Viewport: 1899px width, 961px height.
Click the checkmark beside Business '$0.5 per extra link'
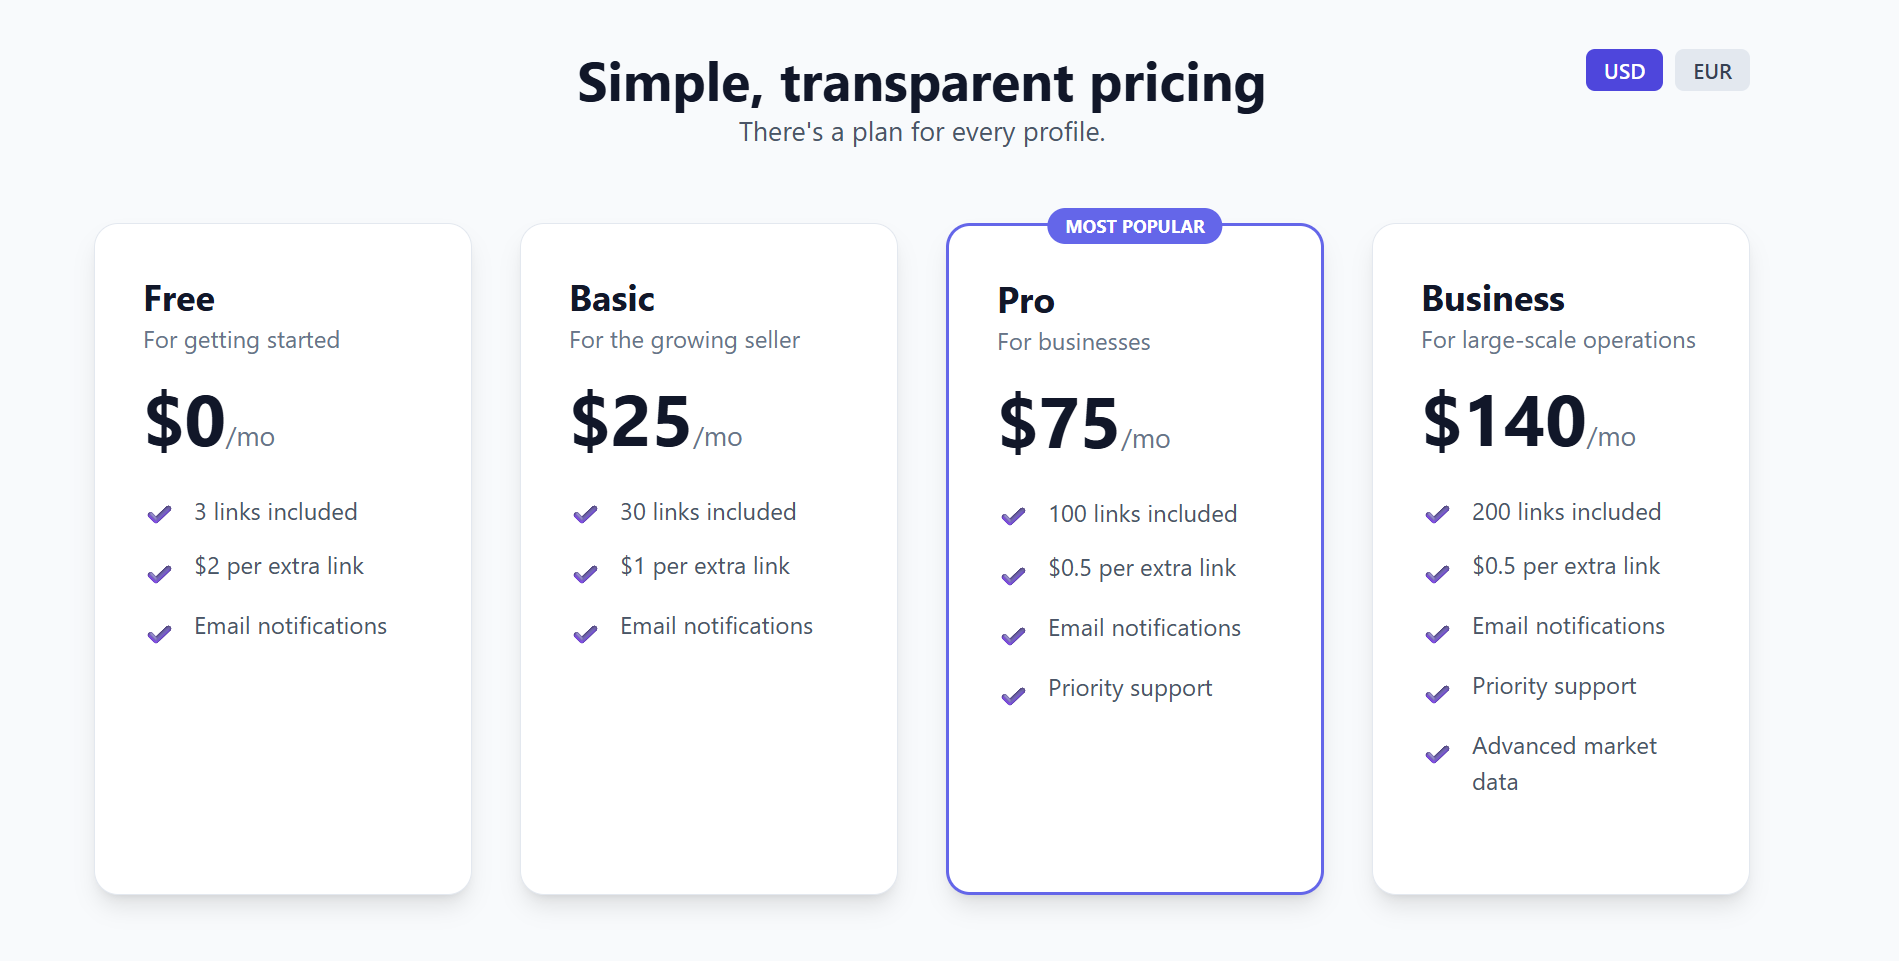coord(1438,573)
